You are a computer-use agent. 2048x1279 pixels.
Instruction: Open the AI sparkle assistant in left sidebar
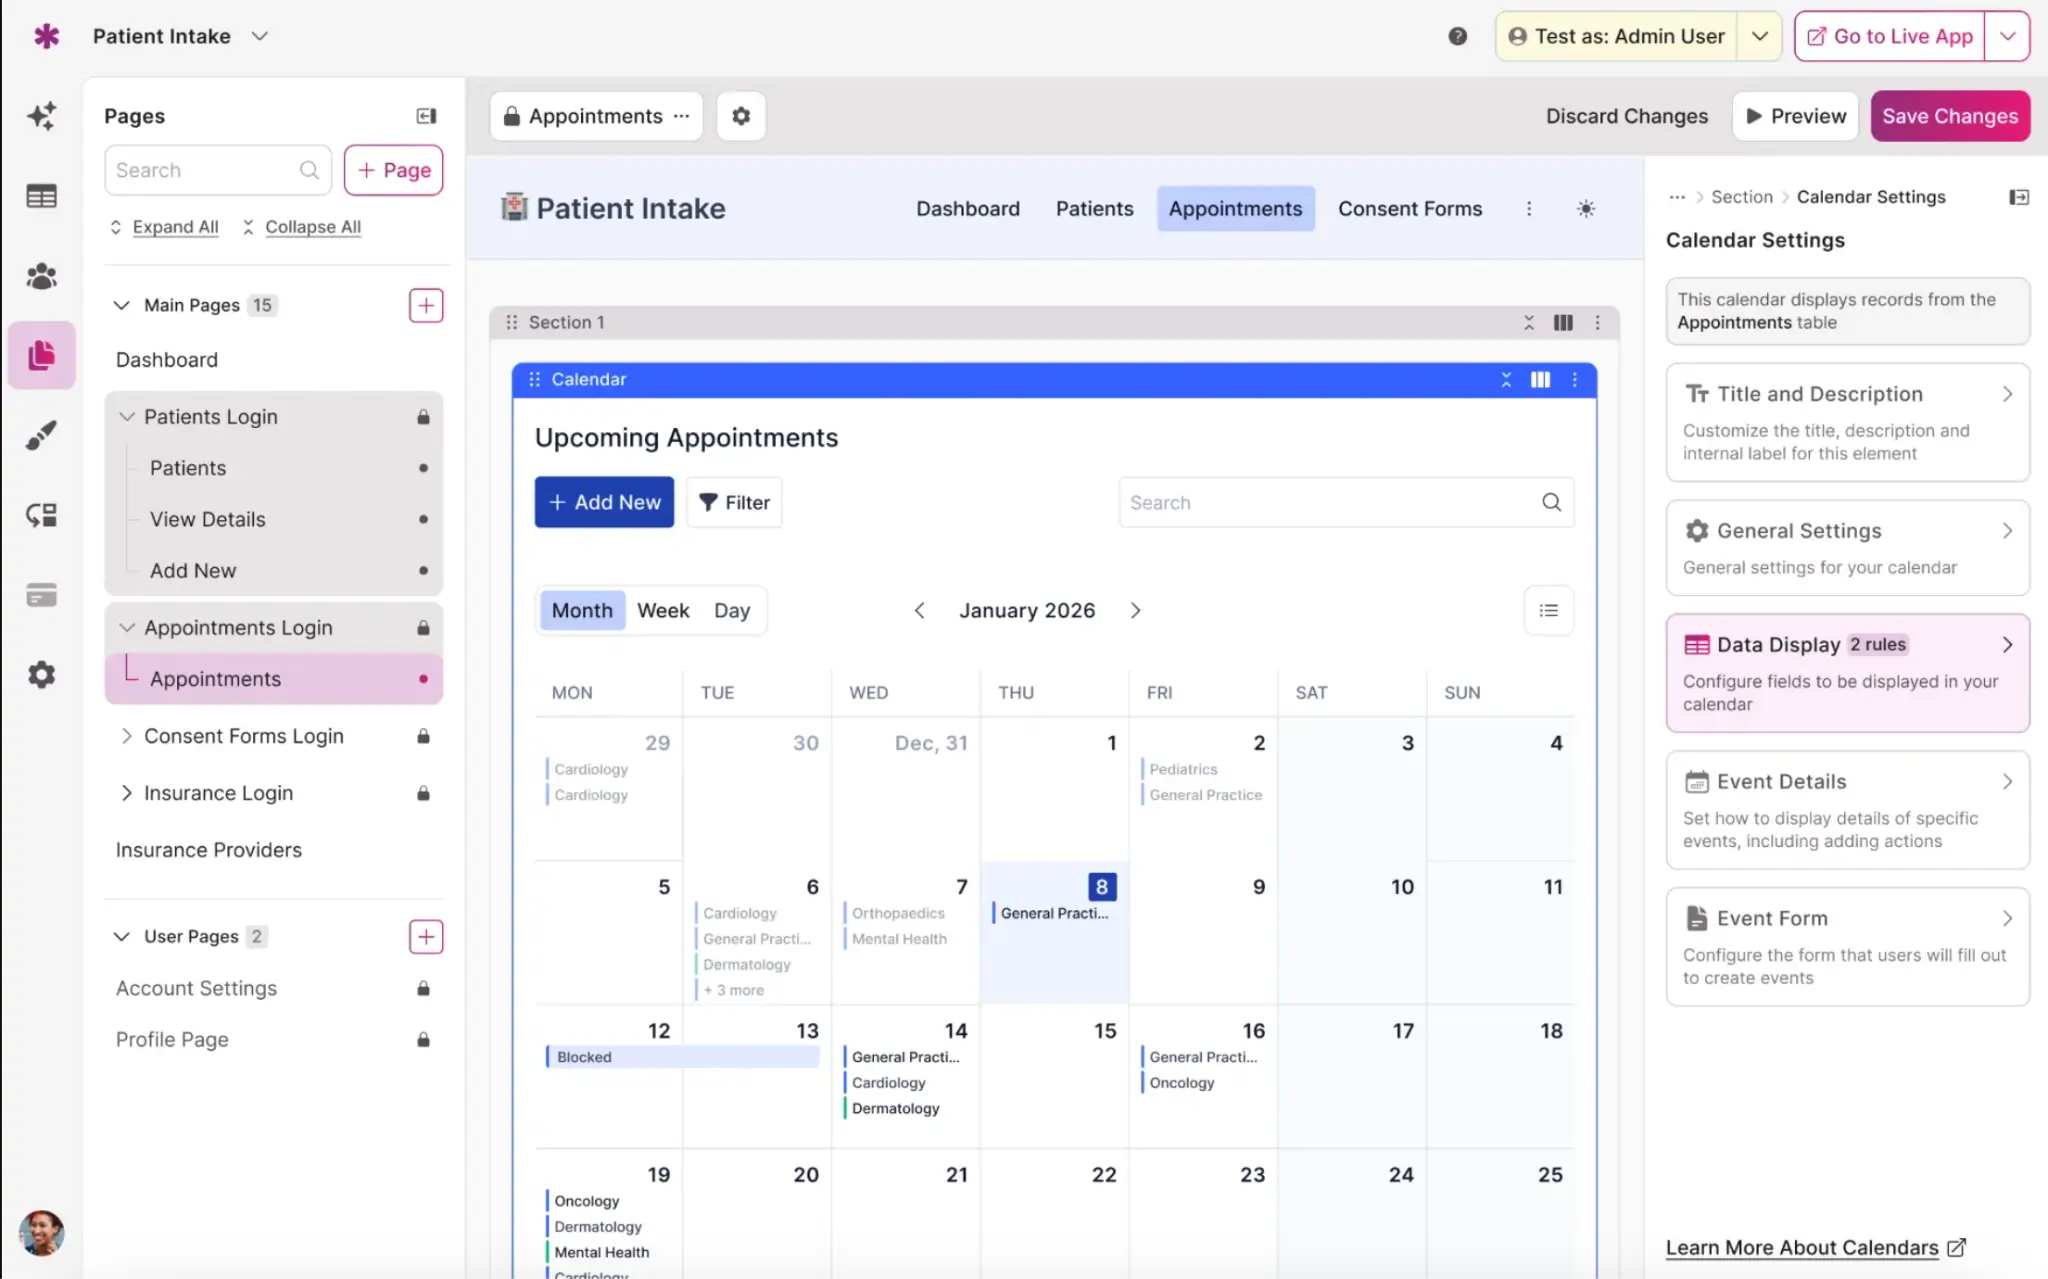41,116
